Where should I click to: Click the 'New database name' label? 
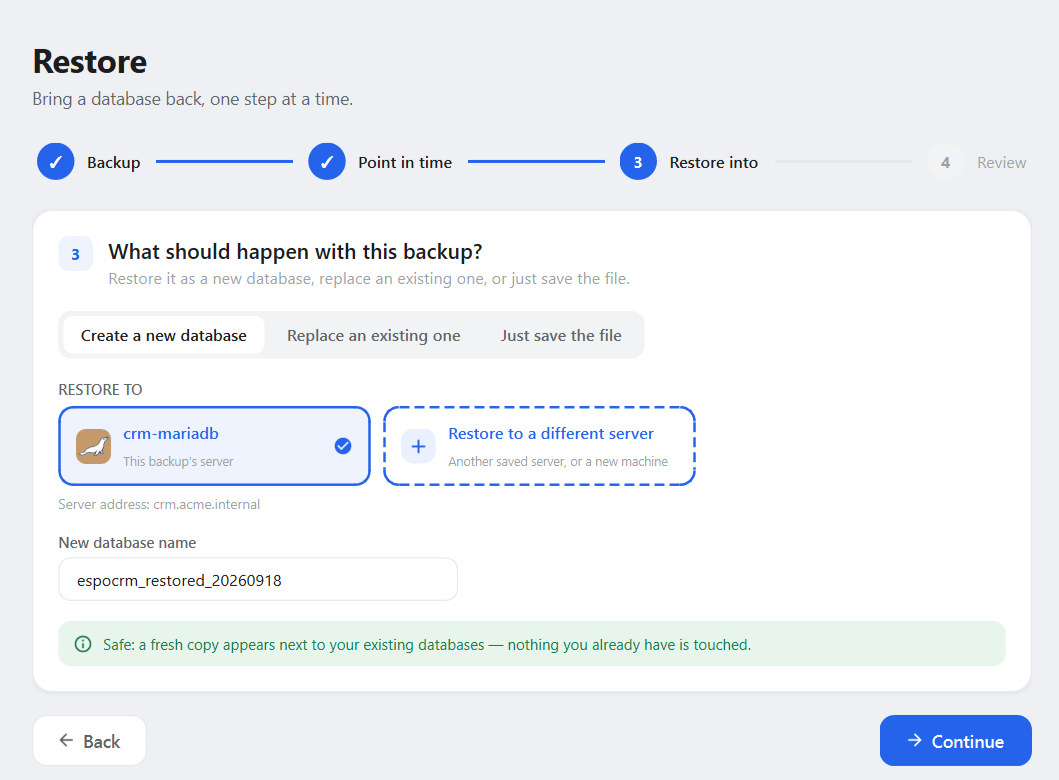pos(128,543)
